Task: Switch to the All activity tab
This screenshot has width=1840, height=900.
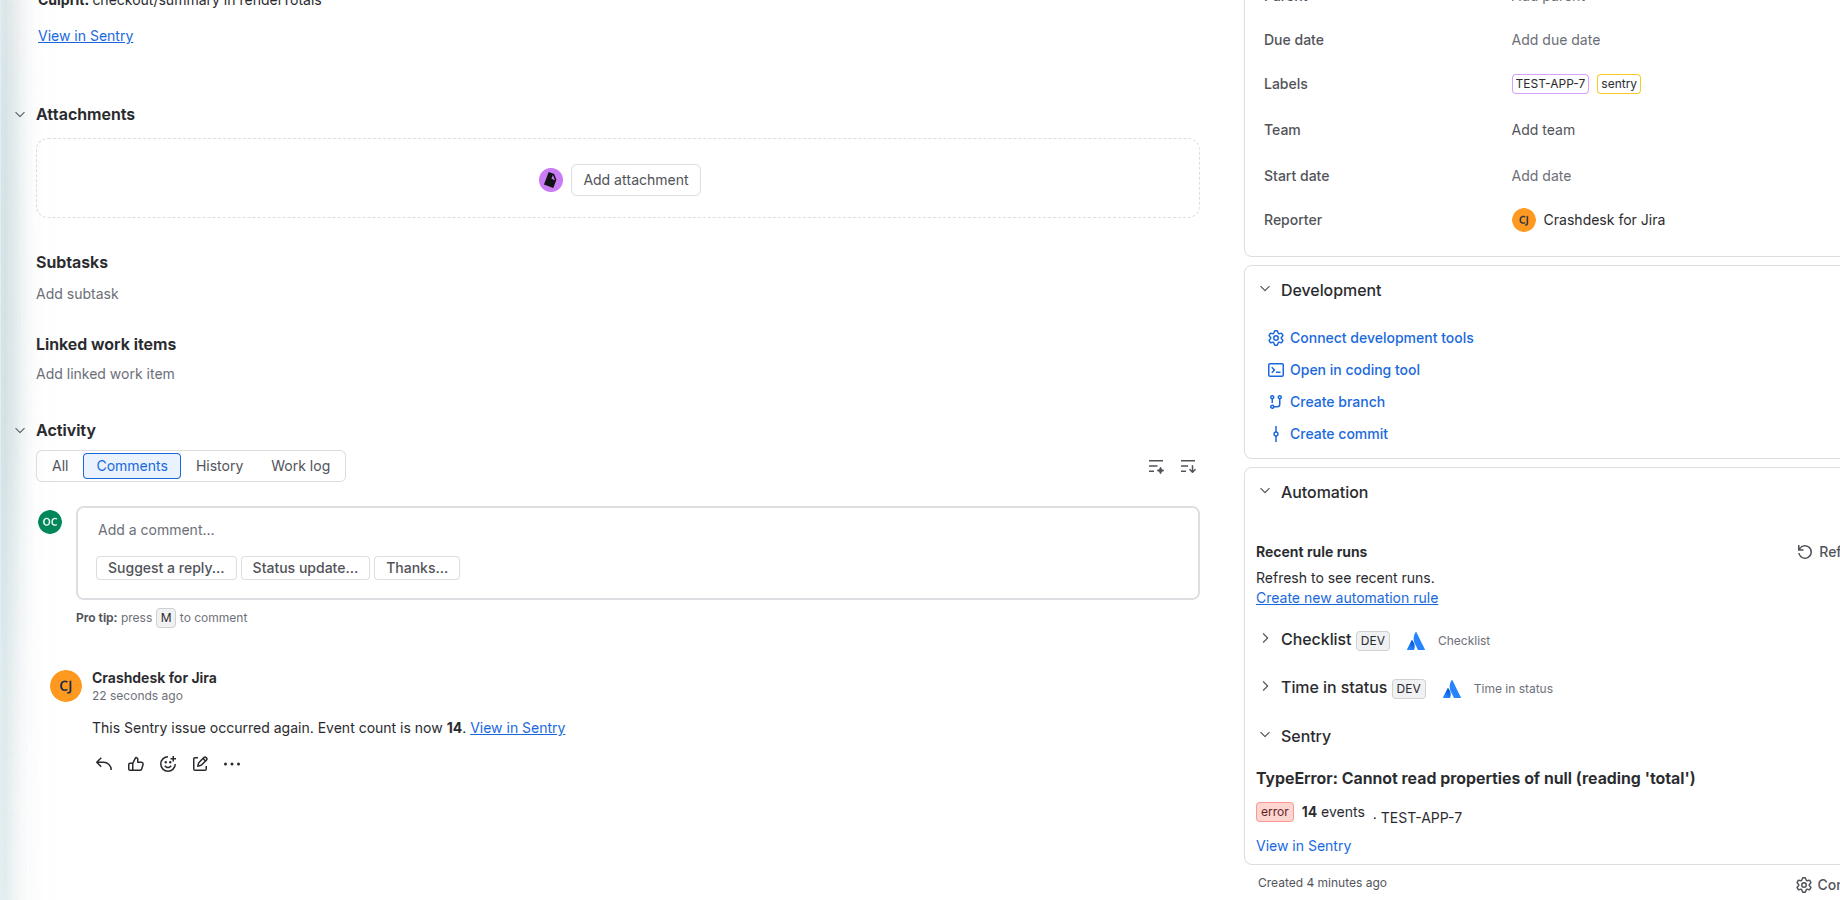Action: click(x=60, y=466)
